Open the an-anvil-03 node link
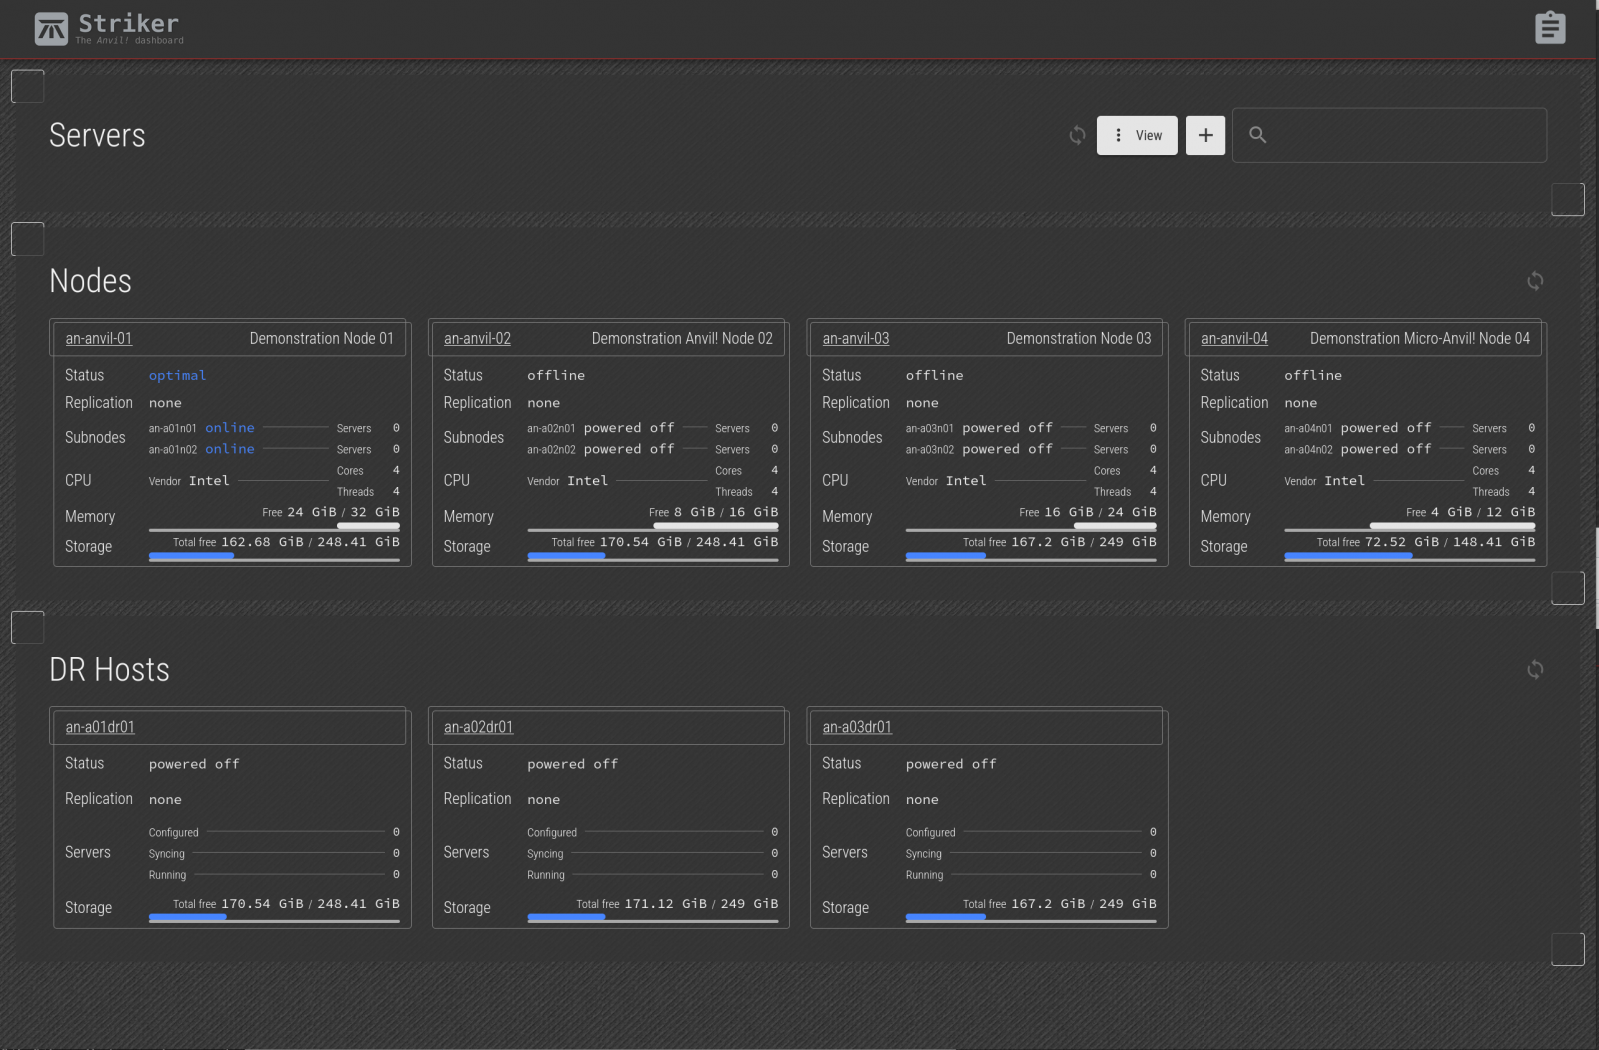Screen dimensions: 1599x1050 tap(855, 339)
